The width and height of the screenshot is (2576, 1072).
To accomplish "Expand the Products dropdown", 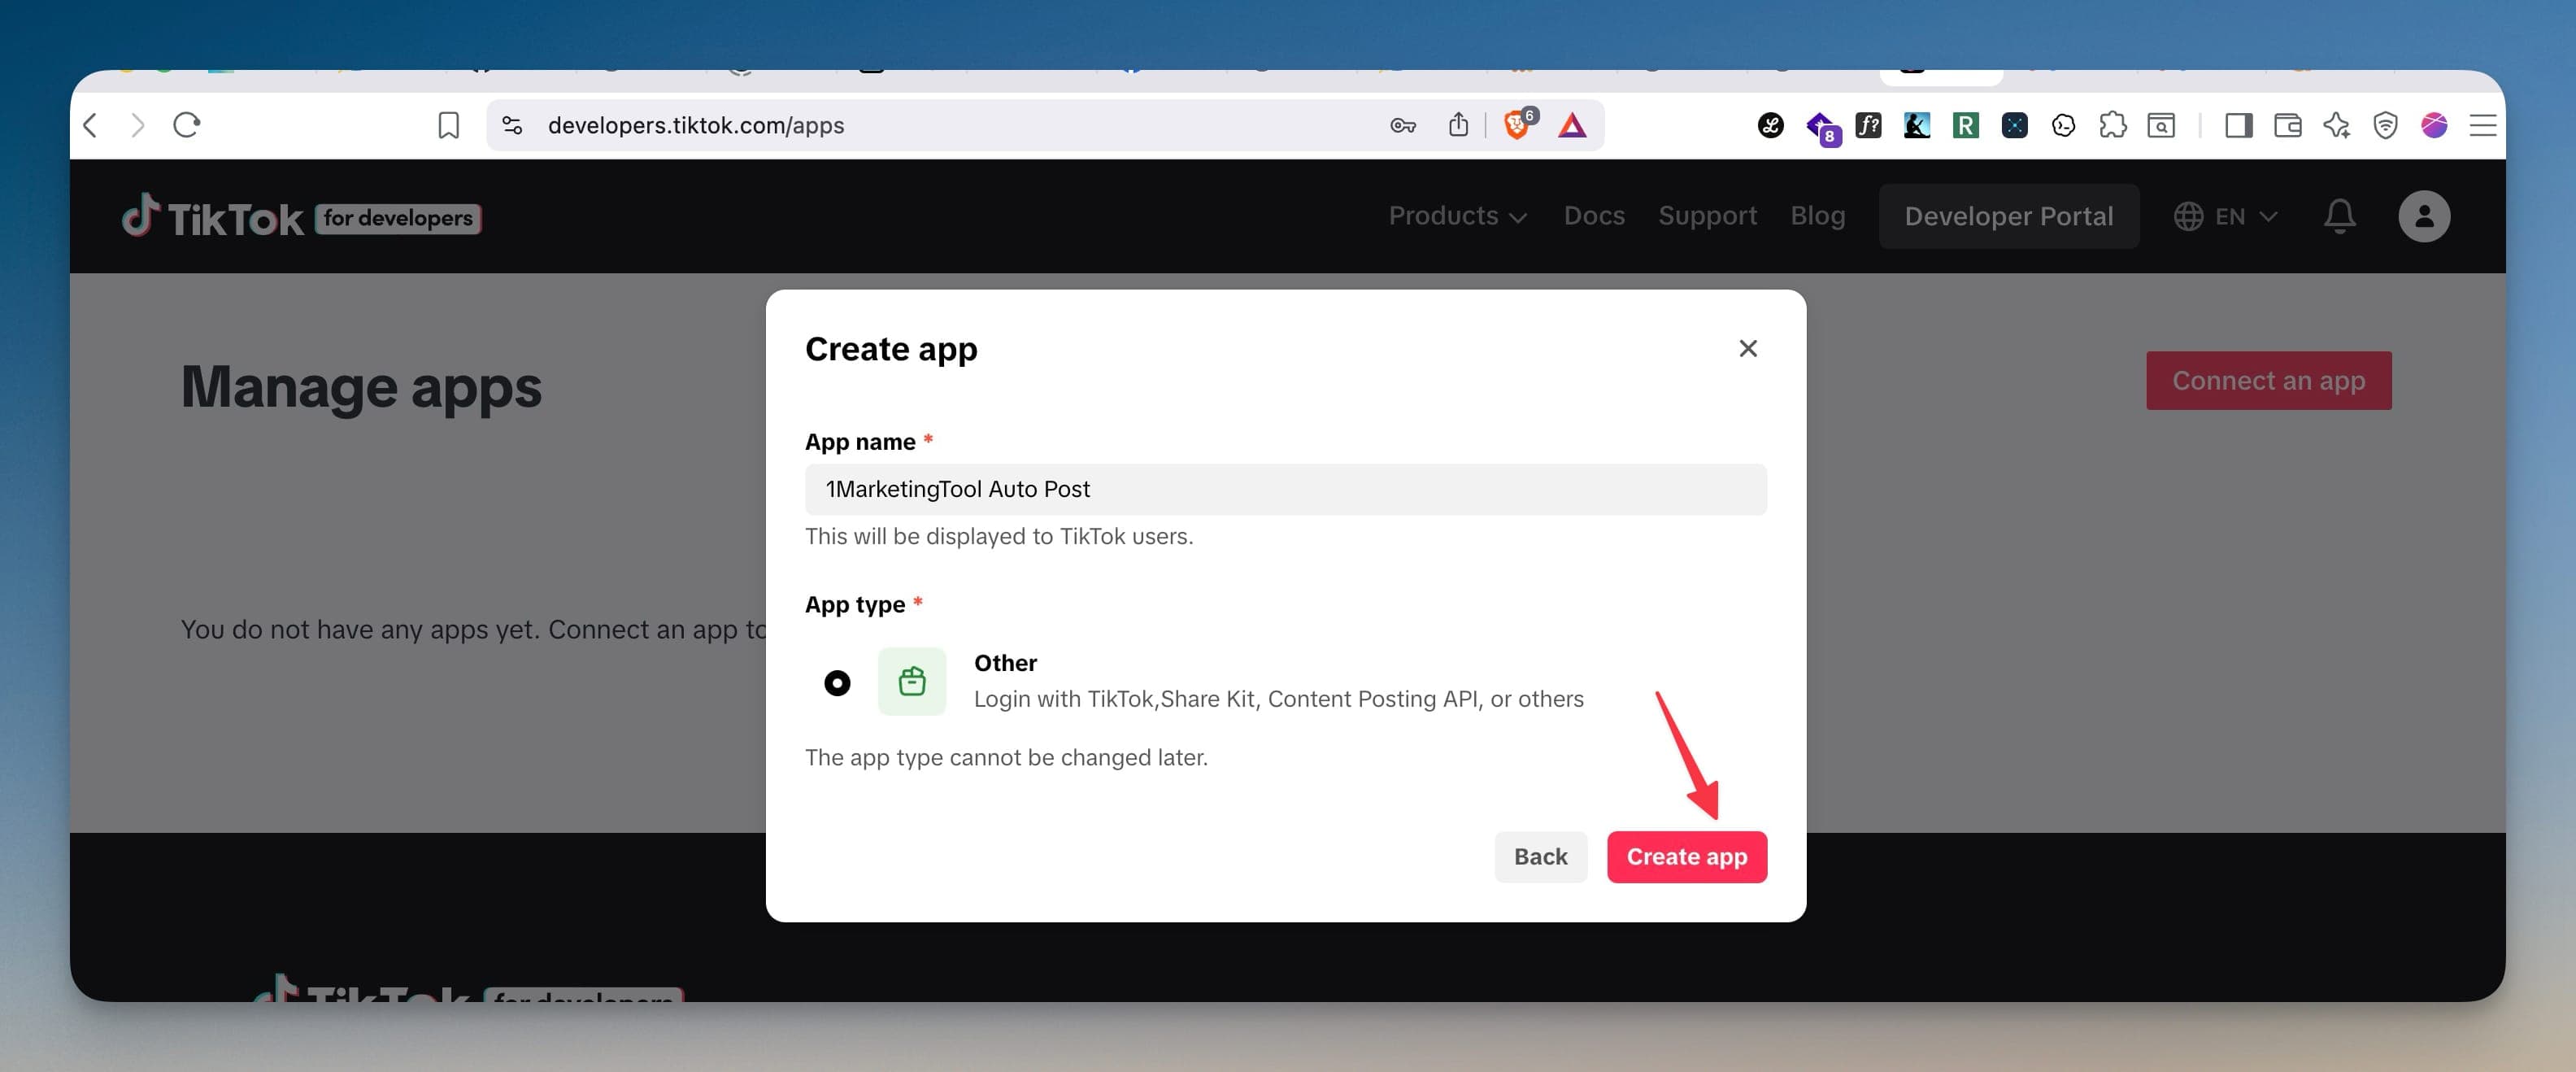I will 1457,216.
